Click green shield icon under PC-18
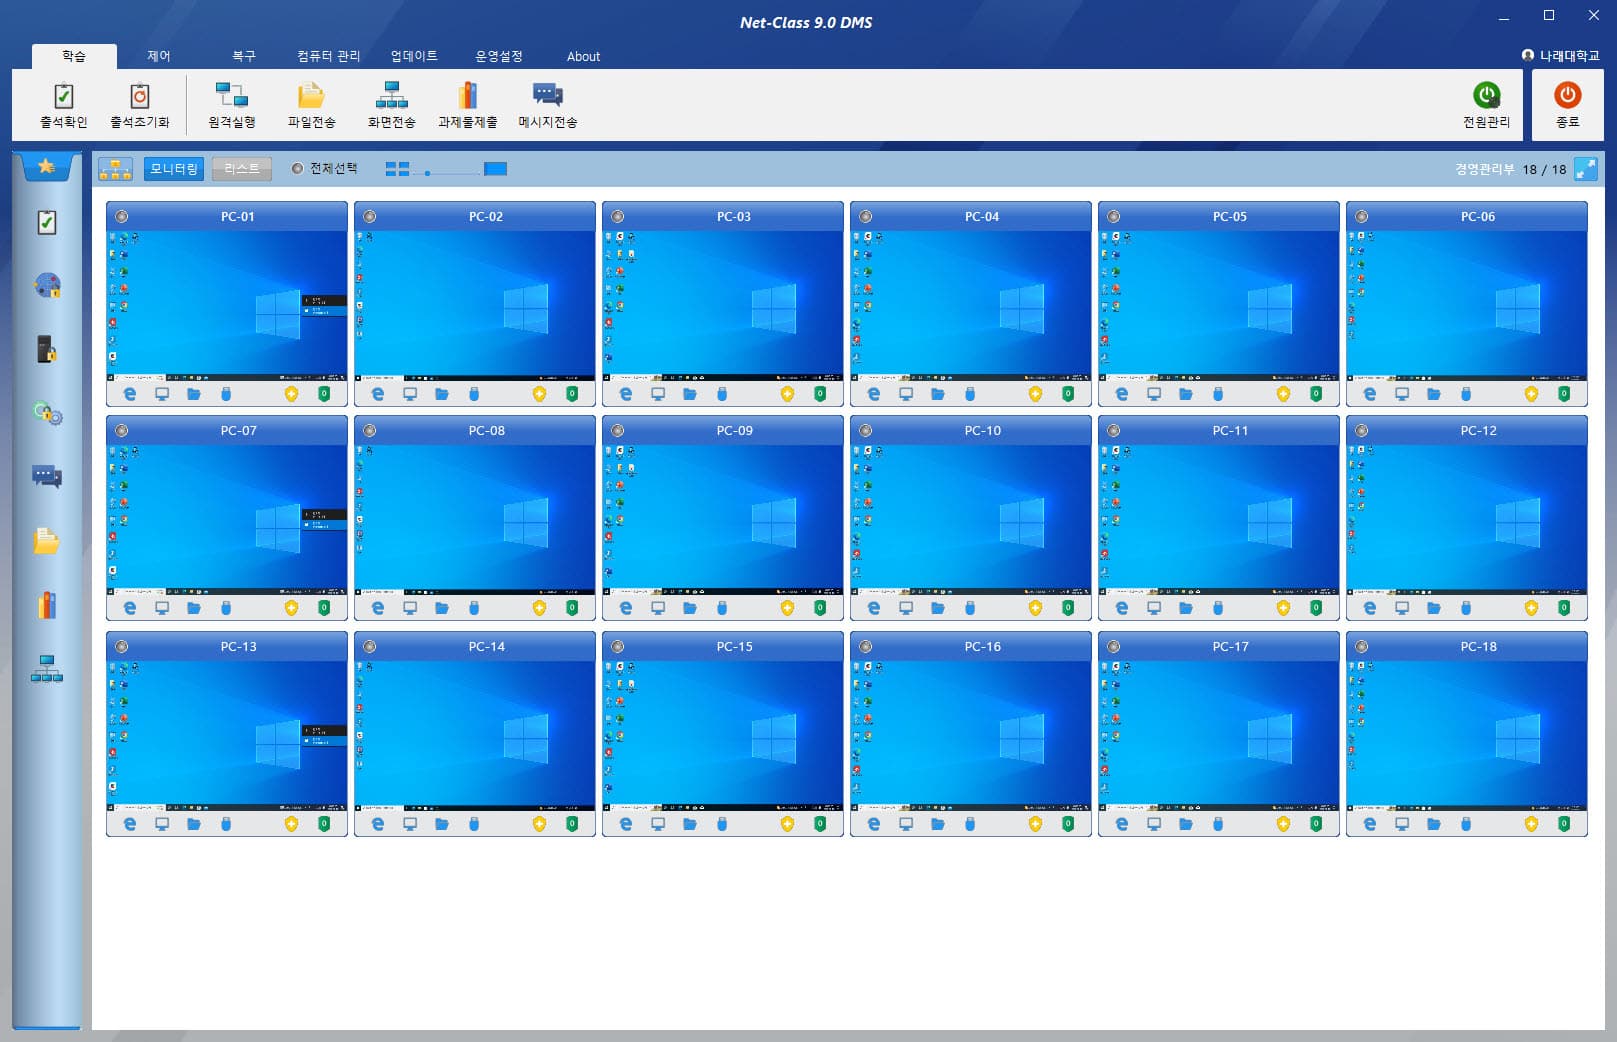 pyautogui.click(x=1564, y=824)
